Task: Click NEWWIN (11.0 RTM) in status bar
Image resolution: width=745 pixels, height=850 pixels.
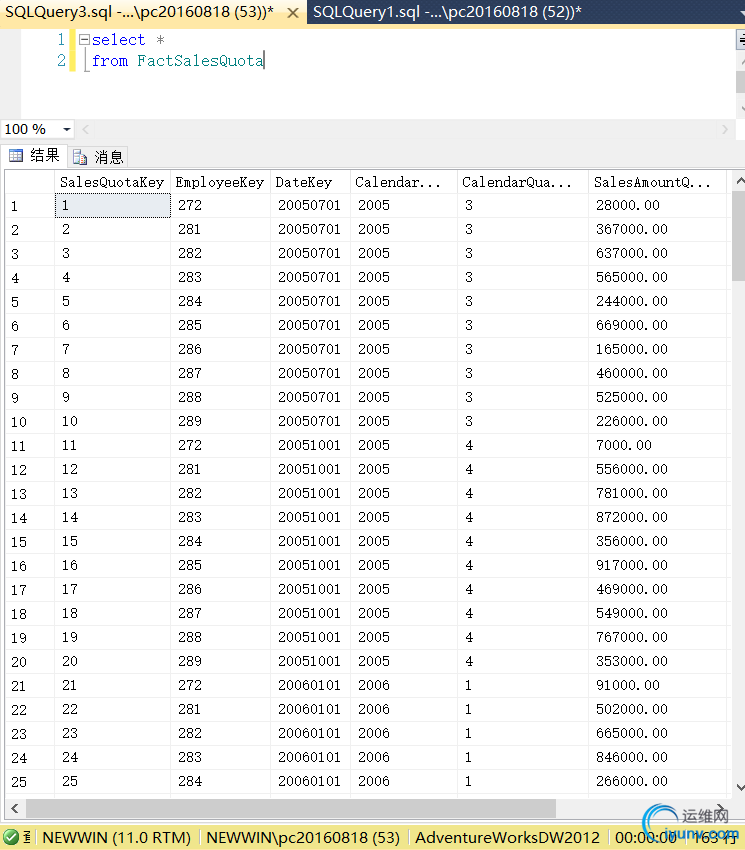Action: pyautogui.click(x=117, y=838)
